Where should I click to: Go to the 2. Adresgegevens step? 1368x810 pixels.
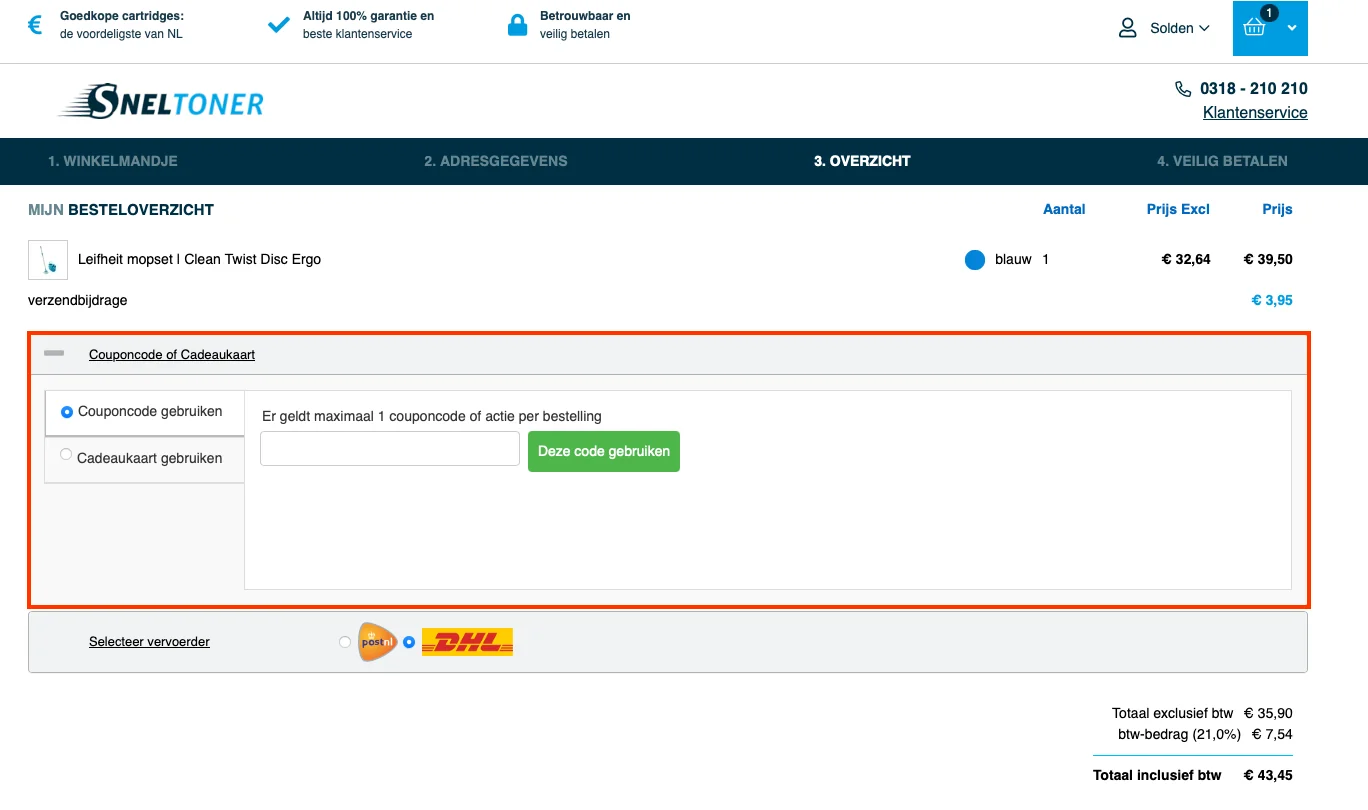point(495,161)
